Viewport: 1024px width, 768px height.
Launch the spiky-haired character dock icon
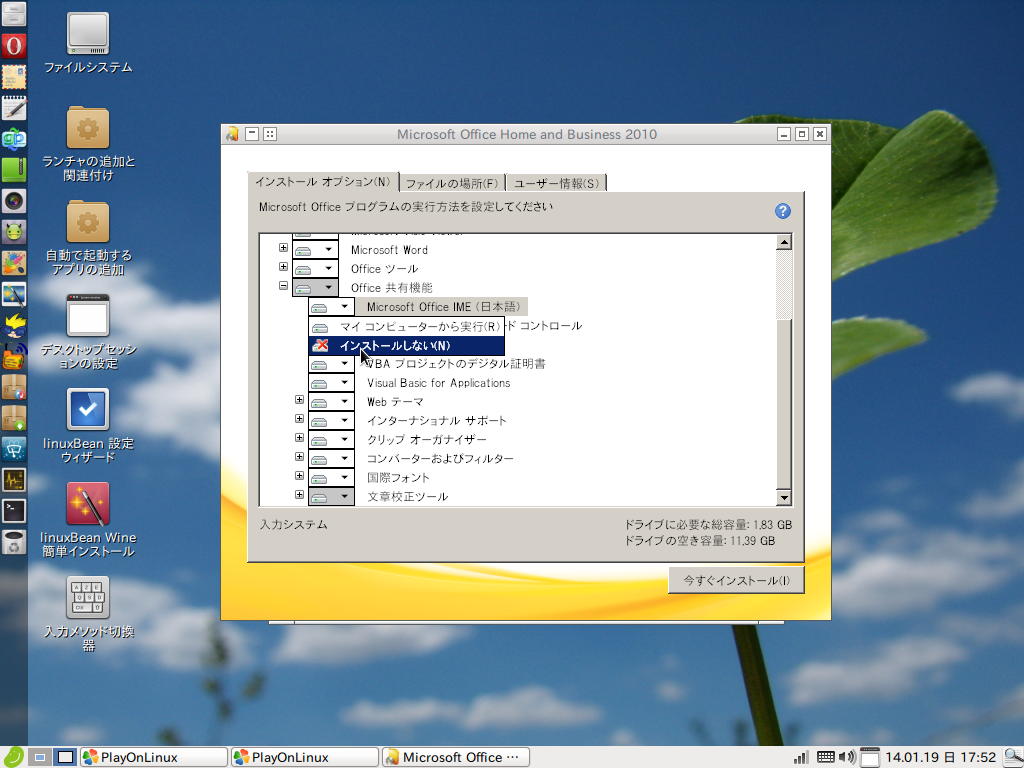tap(13, 325)
